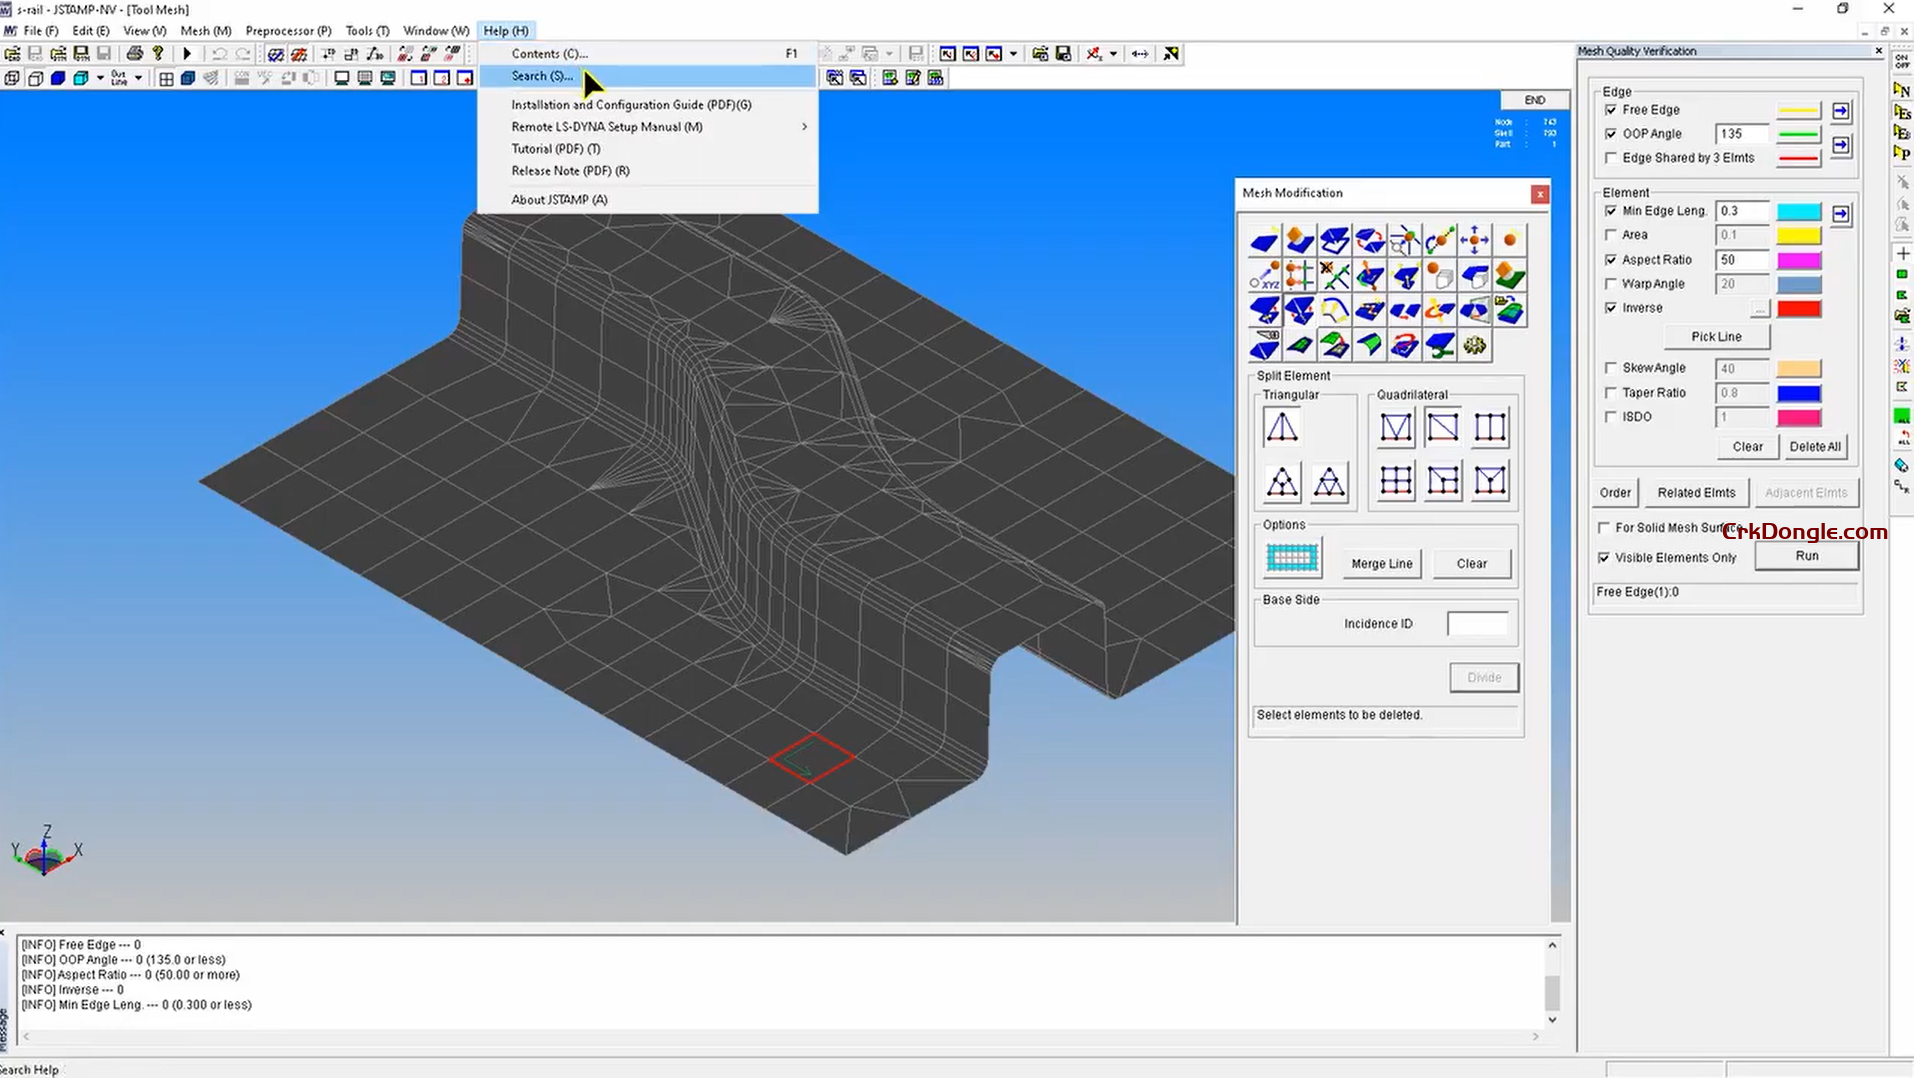Check the For Solid Mesh Surface option

click(x=1605, y=527)
